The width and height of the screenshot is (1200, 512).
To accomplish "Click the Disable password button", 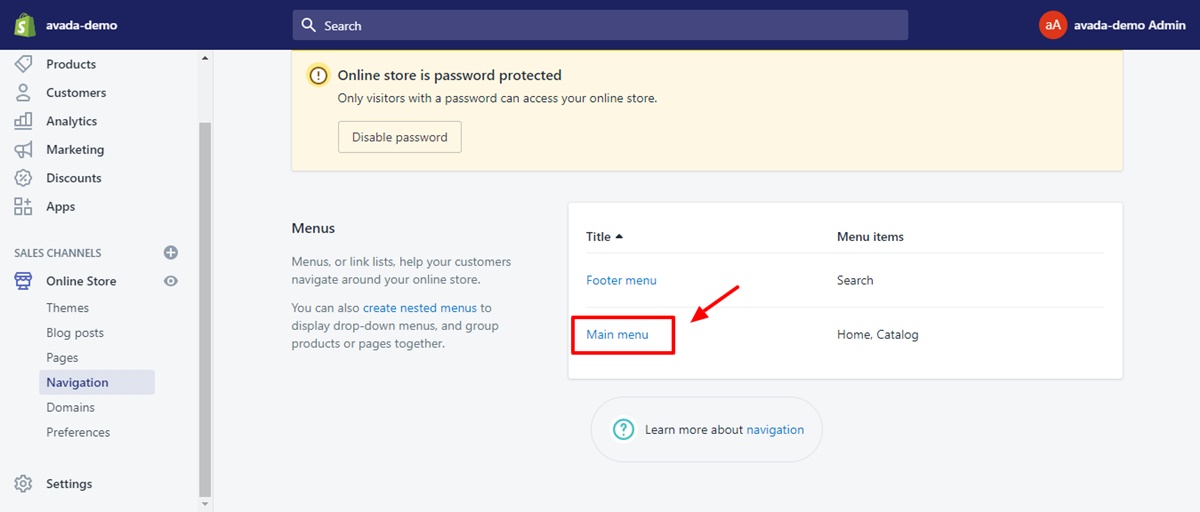I will coord(400,137).
